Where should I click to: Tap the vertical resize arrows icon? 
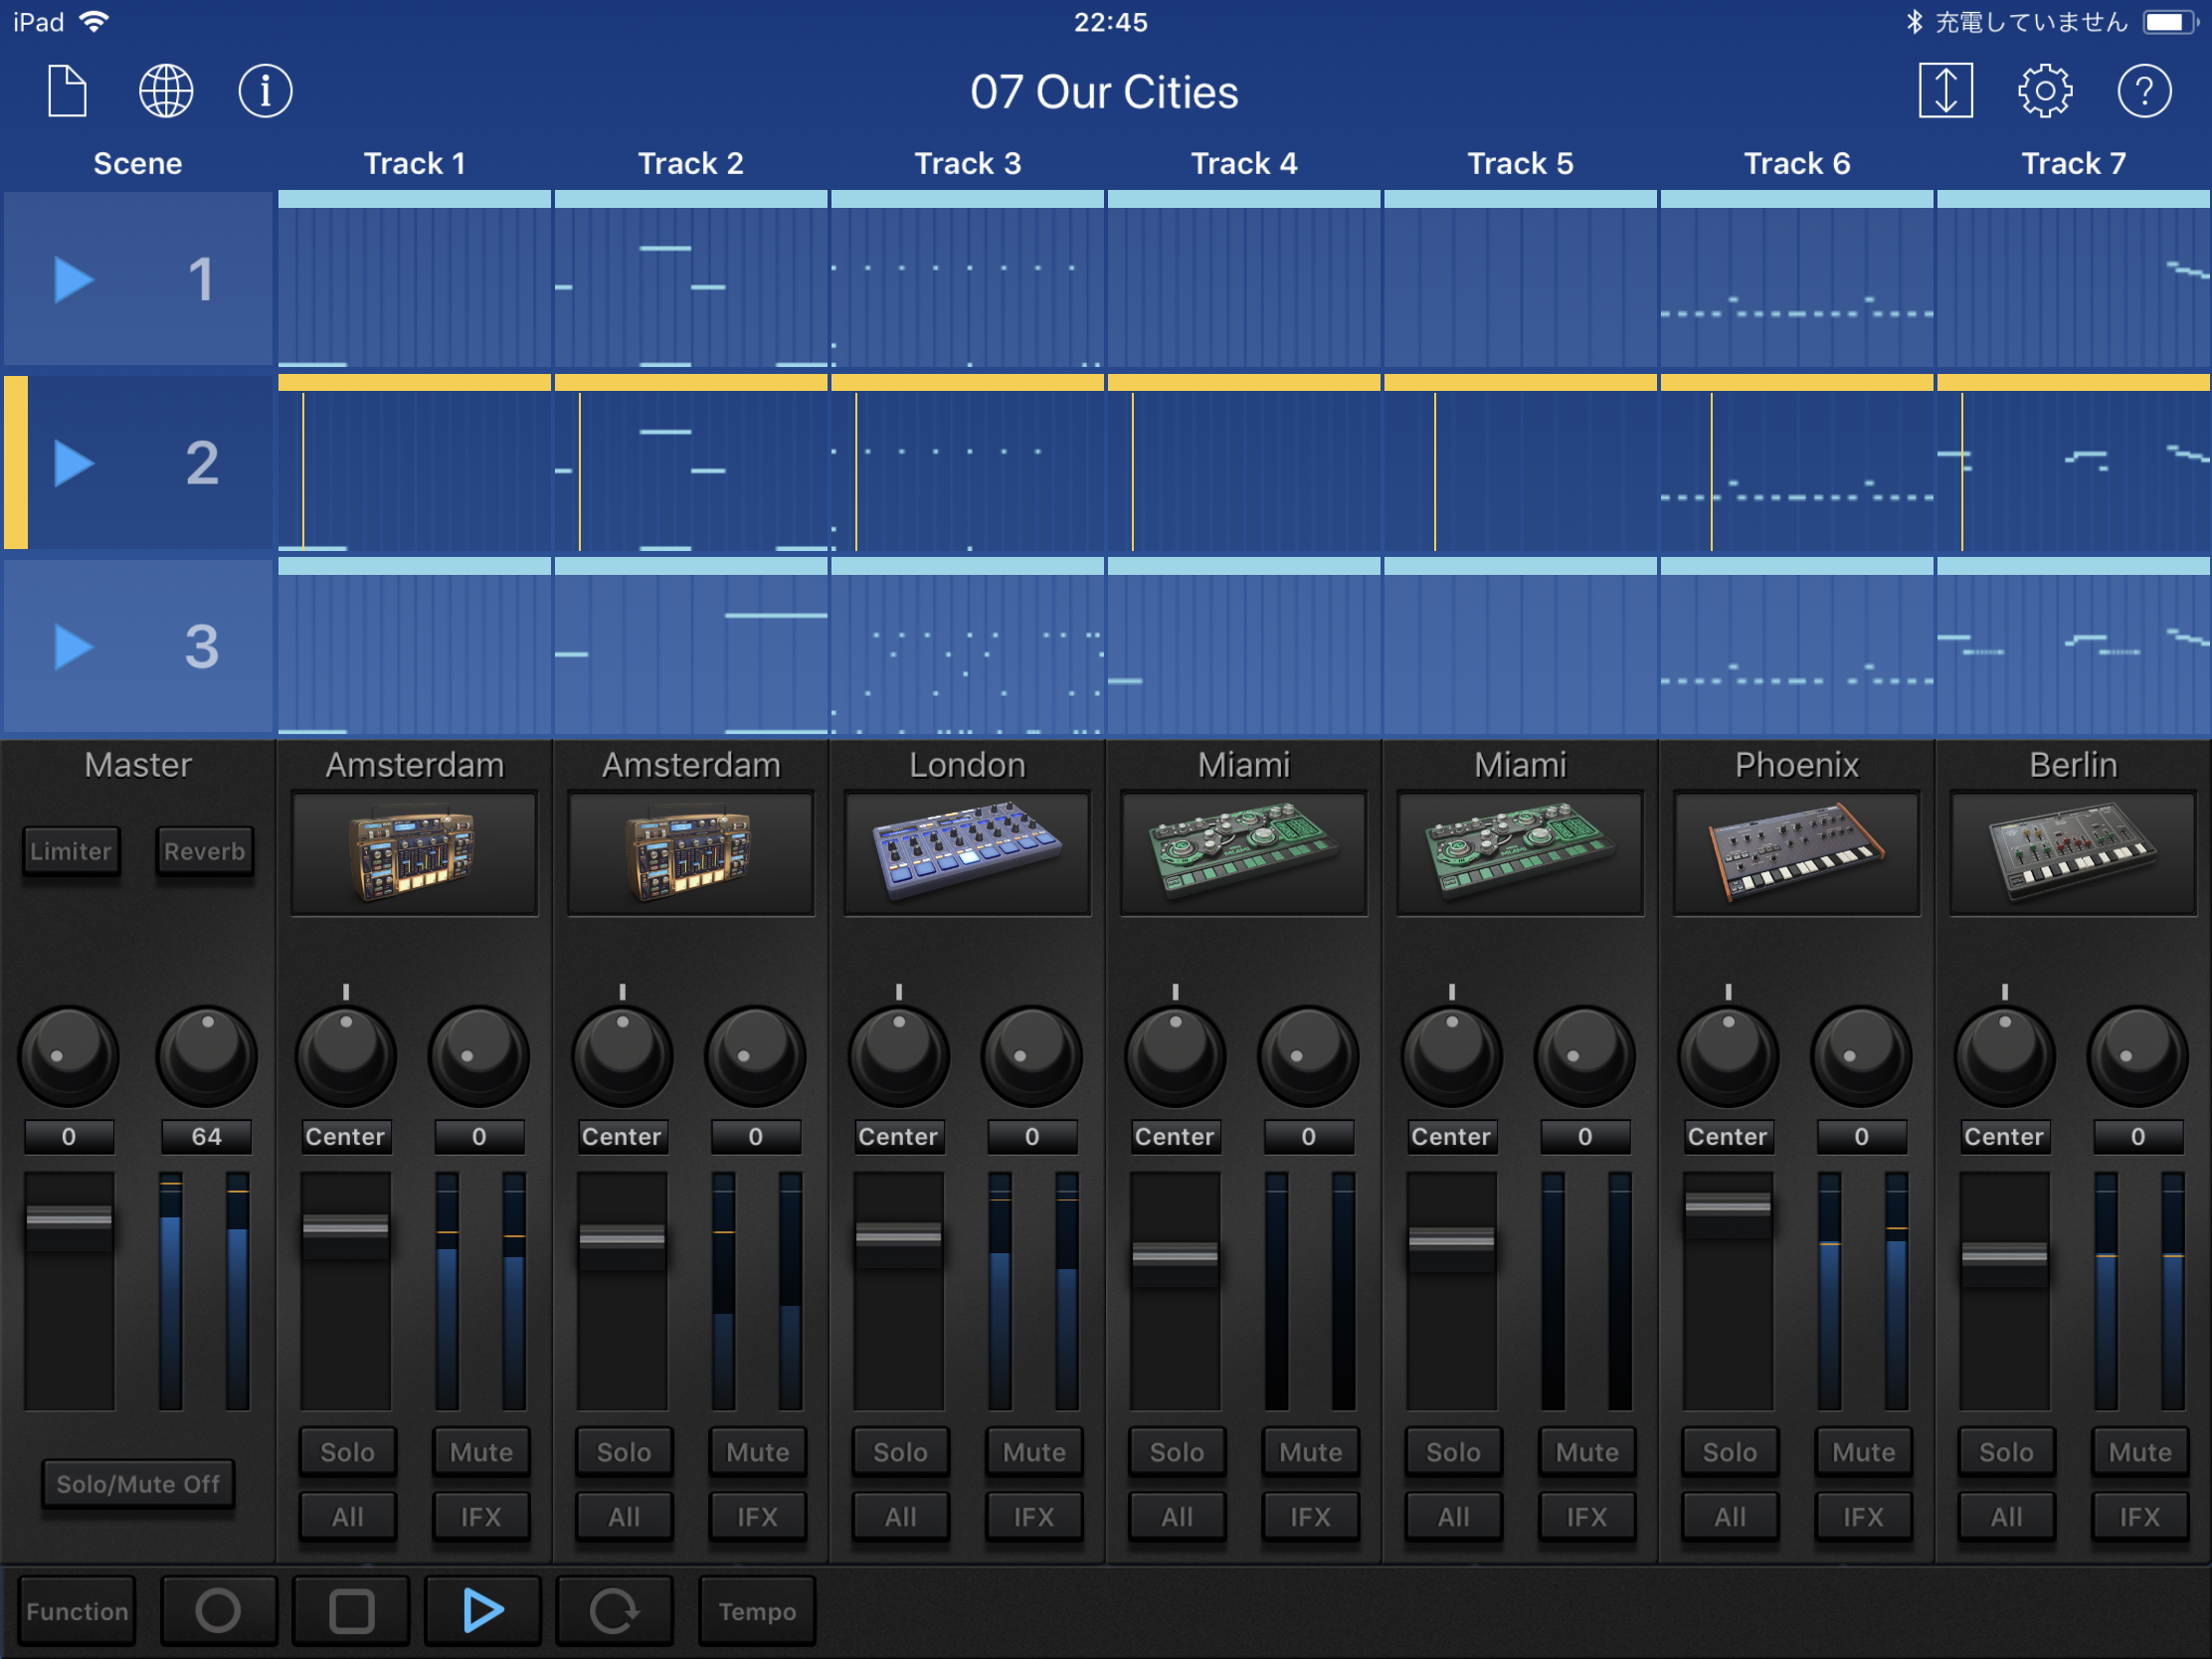click(x=1945, y=92)
